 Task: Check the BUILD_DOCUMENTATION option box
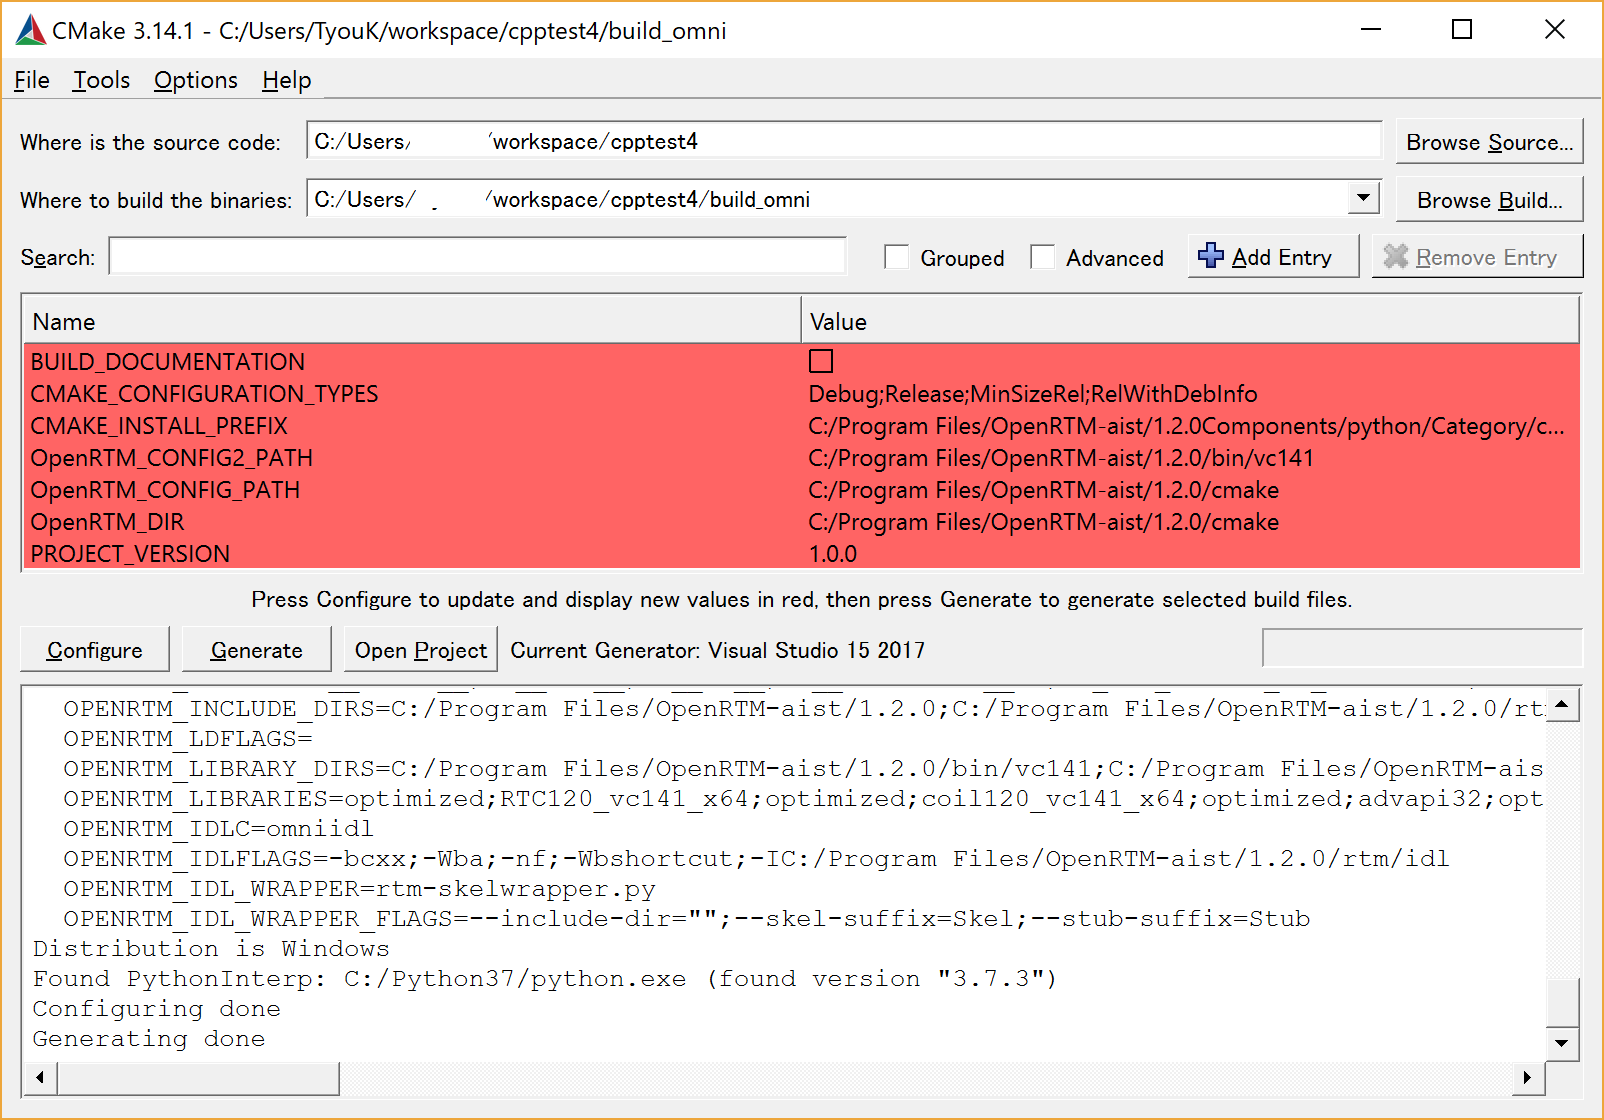(821, 361)
